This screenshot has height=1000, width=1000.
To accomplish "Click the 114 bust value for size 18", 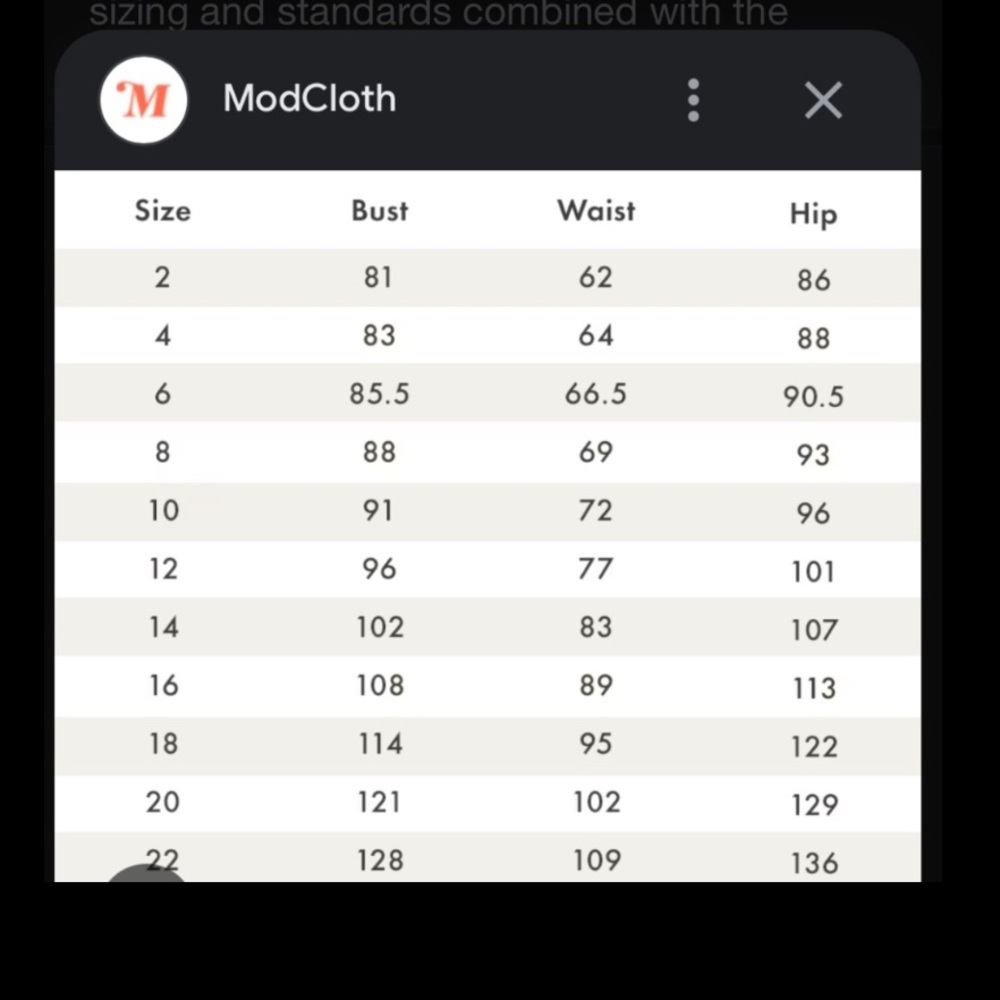I will pyautogui.click(x=380, y=744).
